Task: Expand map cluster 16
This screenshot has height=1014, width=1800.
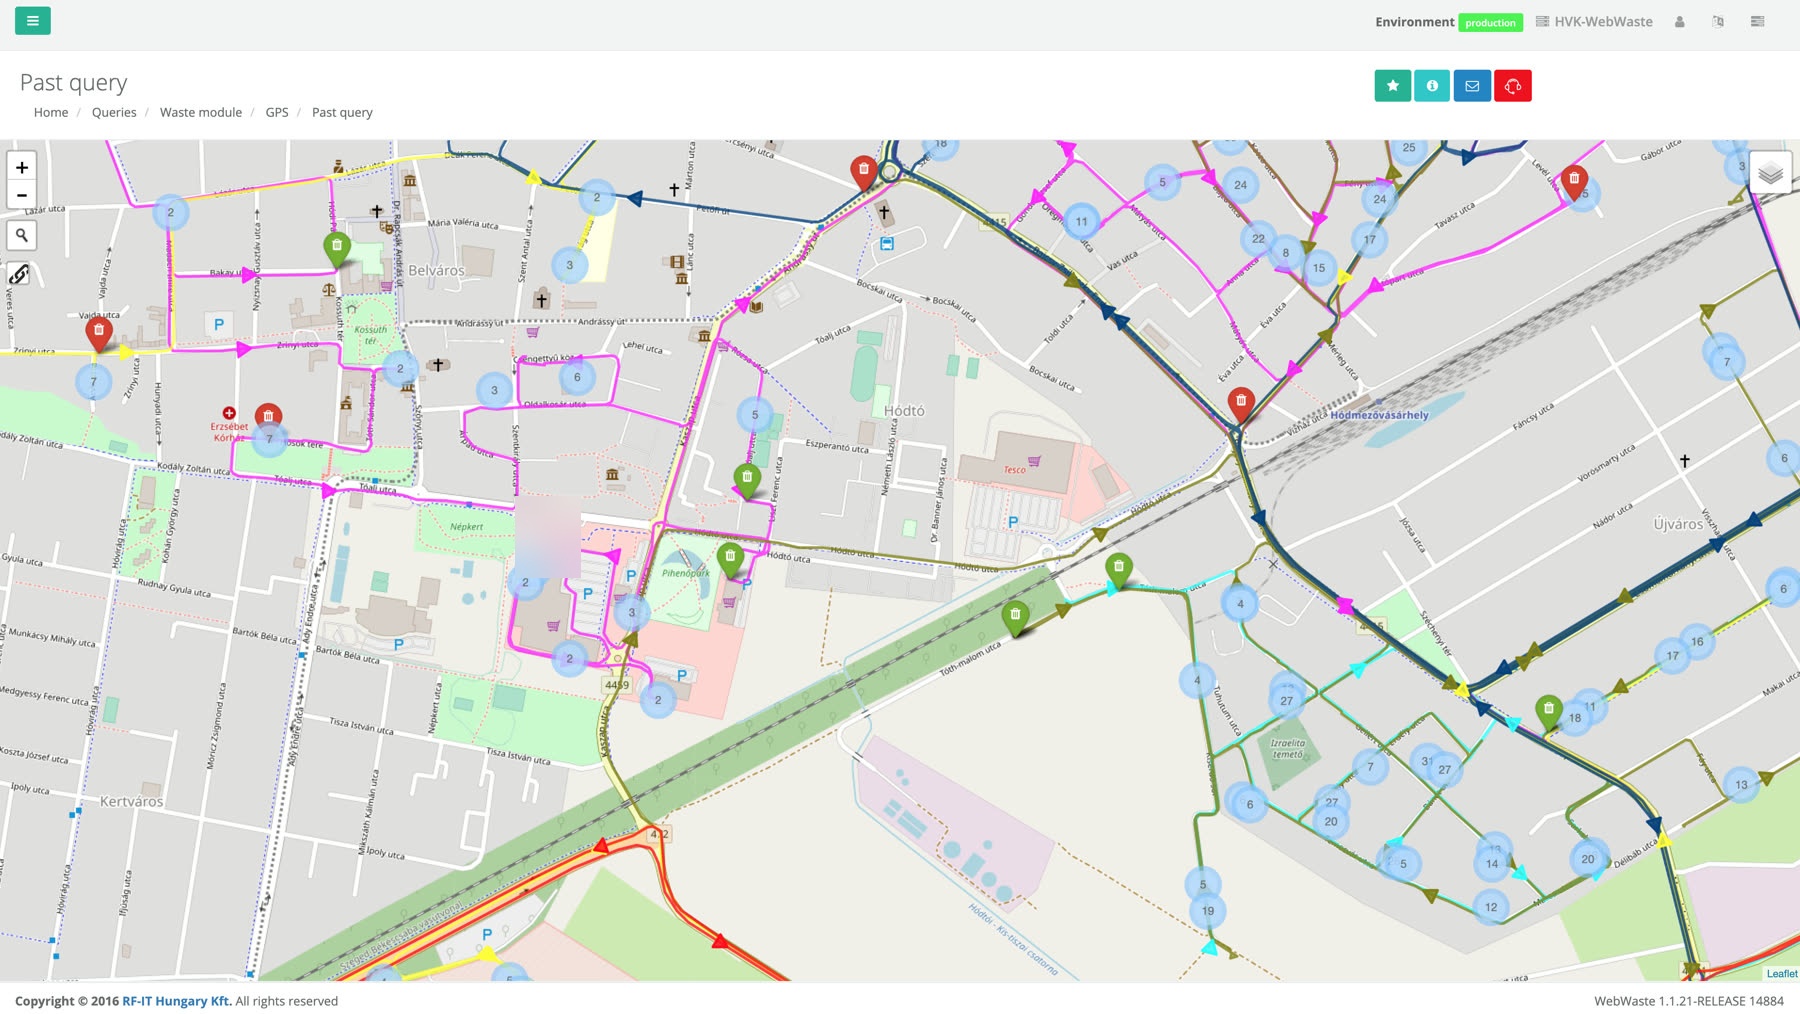Action: tap(1697, 642)
